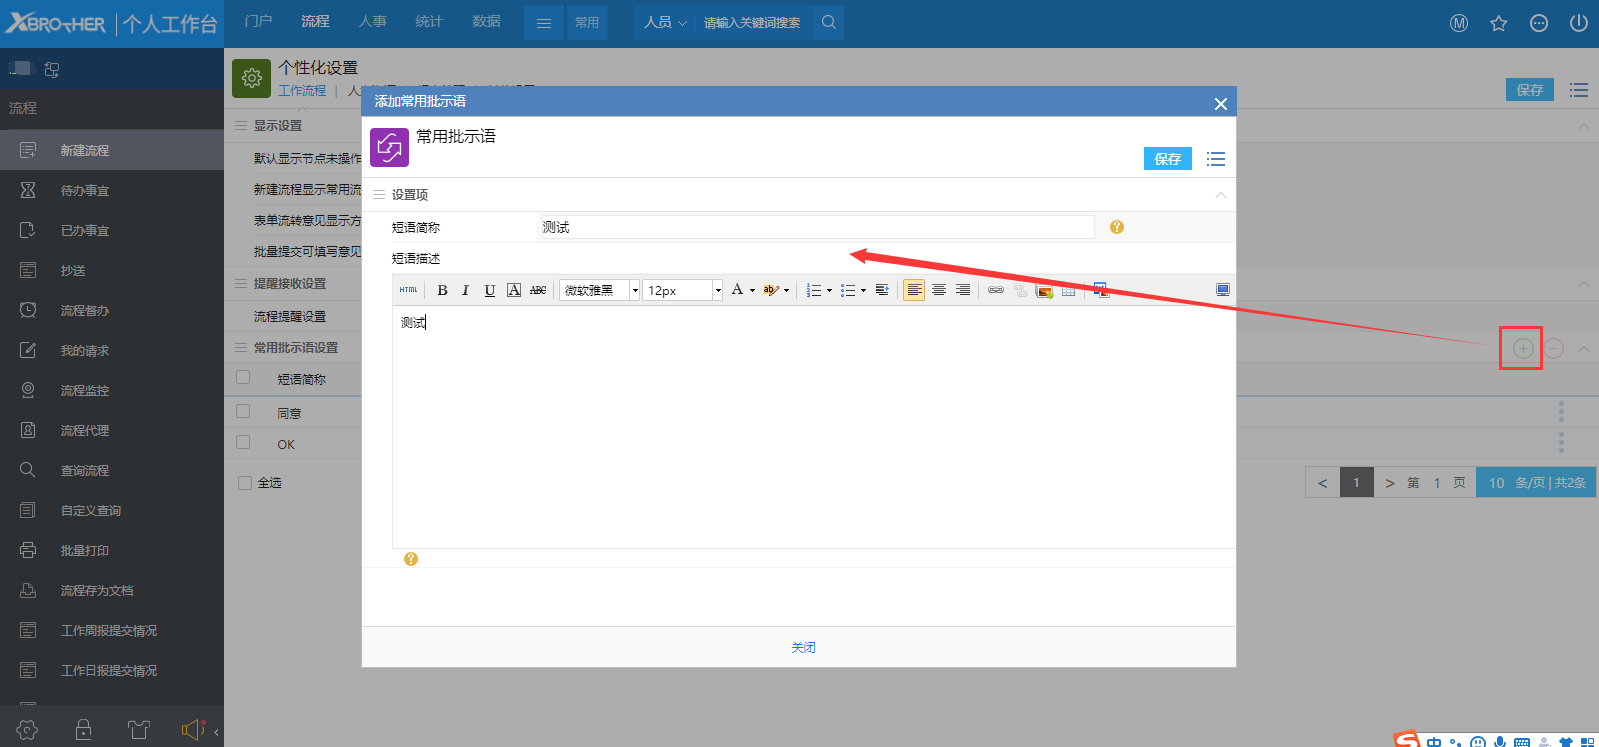Collapse the 设置项 section
This screenshot has height=747, width=1599.
(x=1220, y=195)
